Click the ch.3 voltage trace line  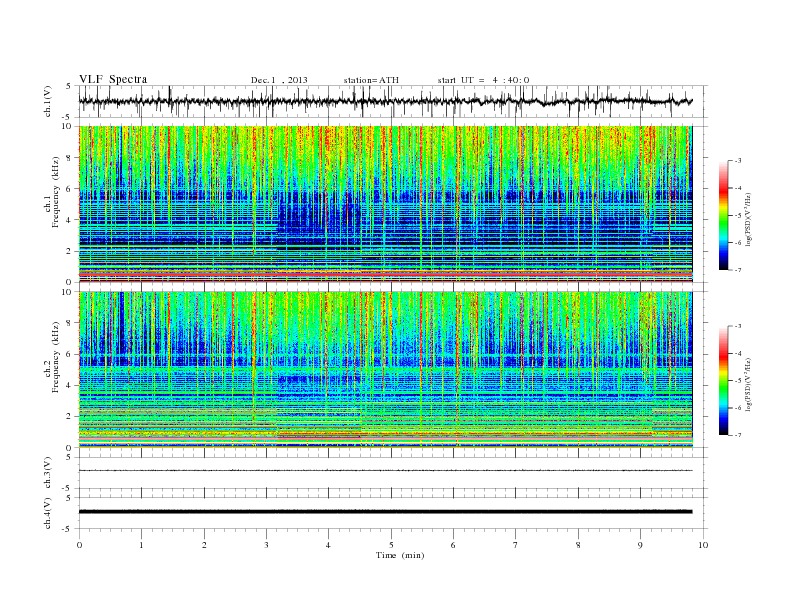tap(385, 471)
